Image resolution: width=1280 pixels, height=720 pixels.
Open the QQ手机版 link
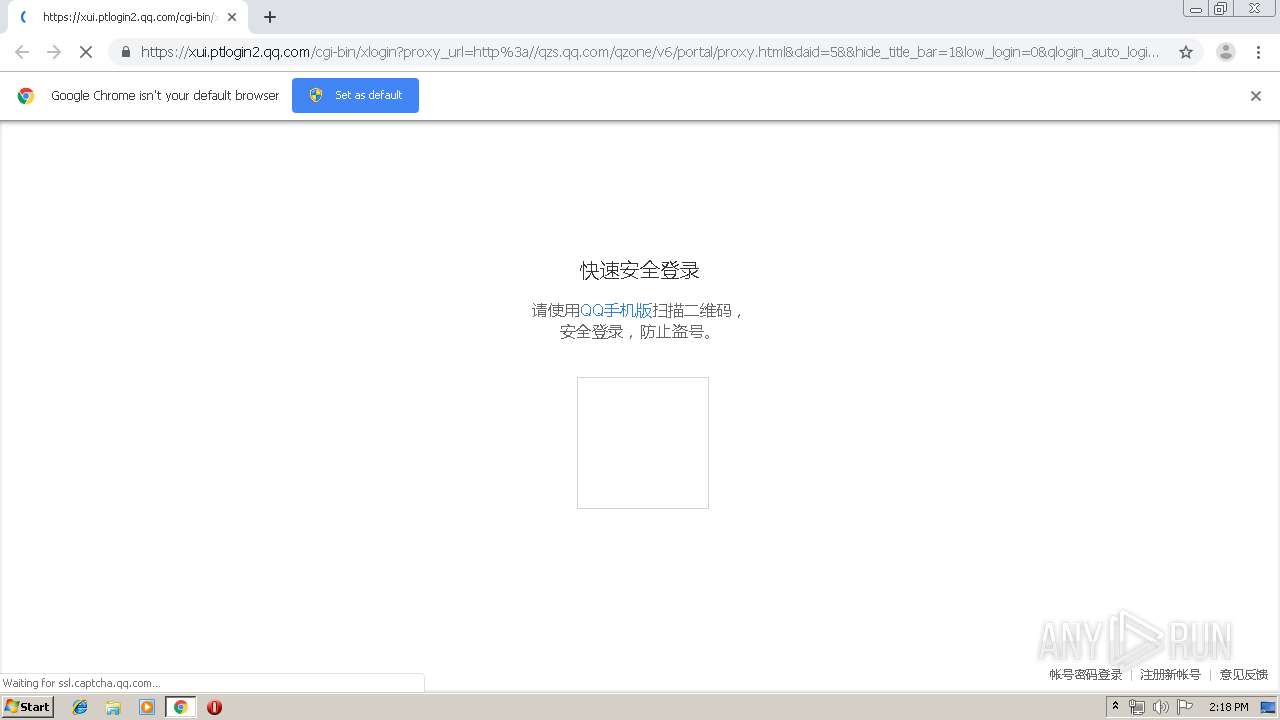click(x=616, y=310)
